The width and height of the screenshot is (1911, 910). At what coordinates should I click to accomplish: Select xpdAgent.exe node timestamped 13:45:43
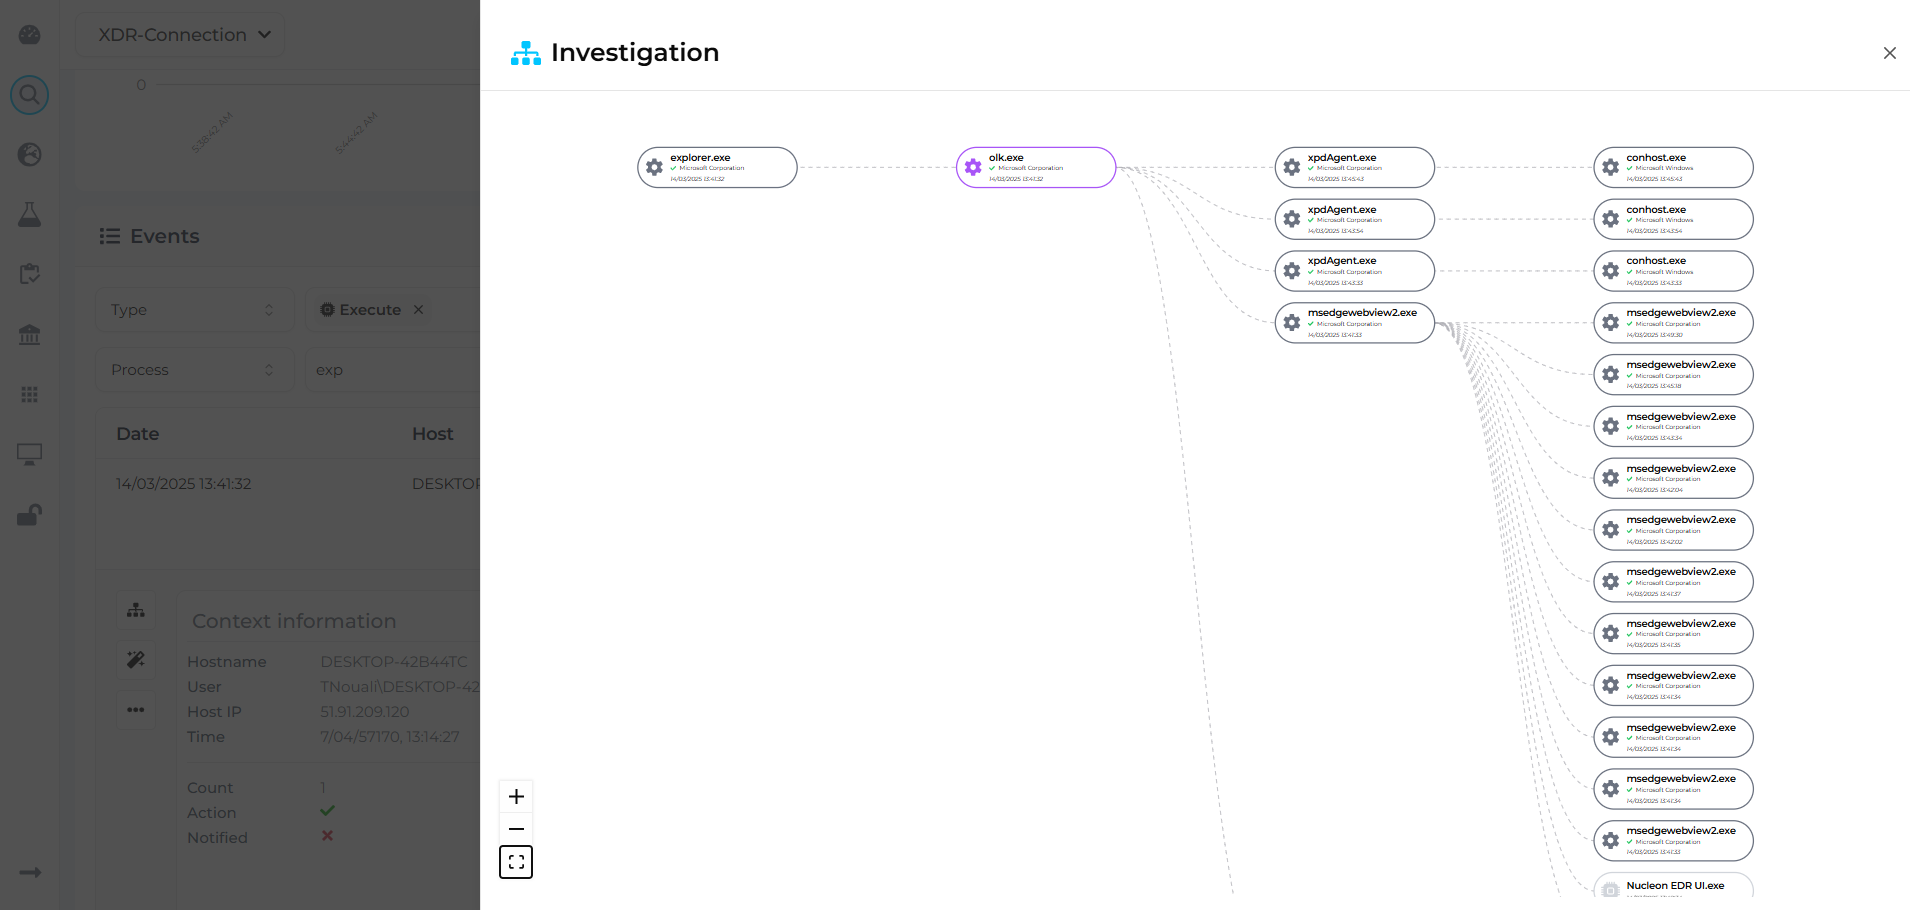pos(1354,167)
